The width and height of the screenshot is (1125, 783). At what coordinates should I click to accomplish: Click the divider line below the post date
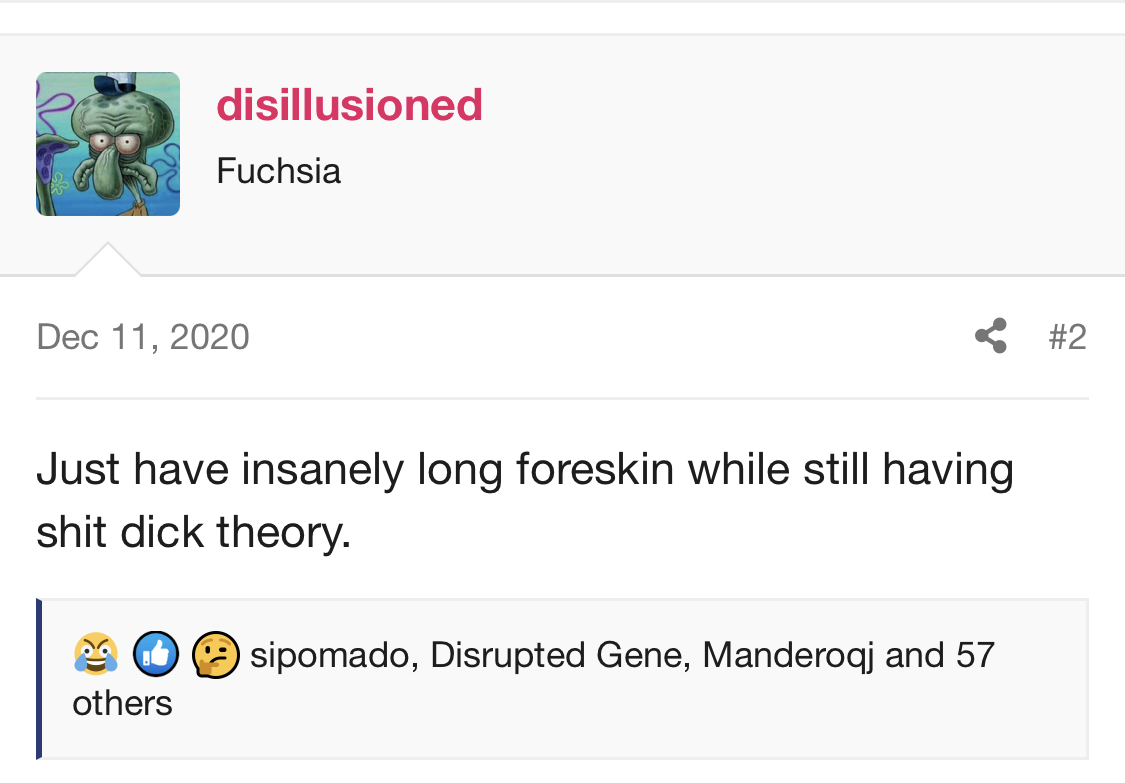(562, 398)
